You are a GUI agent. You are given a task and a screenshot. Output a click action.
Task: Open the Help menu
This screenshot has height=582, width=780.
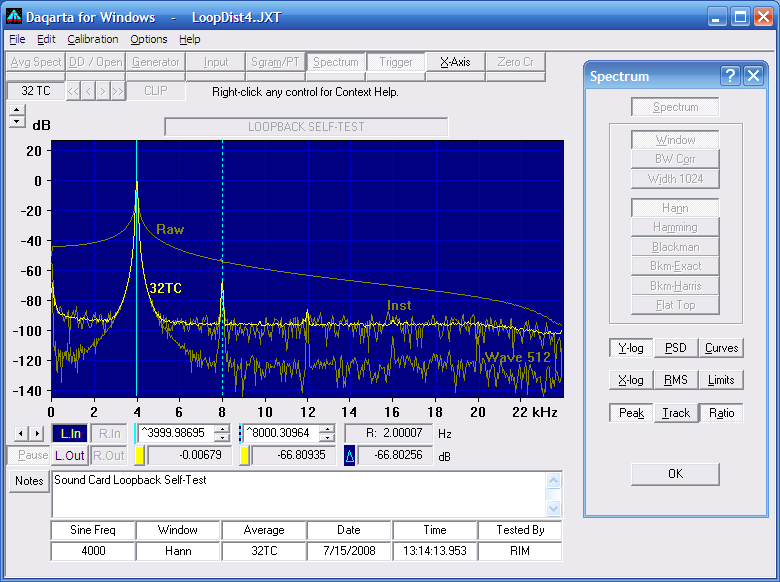[x=190, y=39]
